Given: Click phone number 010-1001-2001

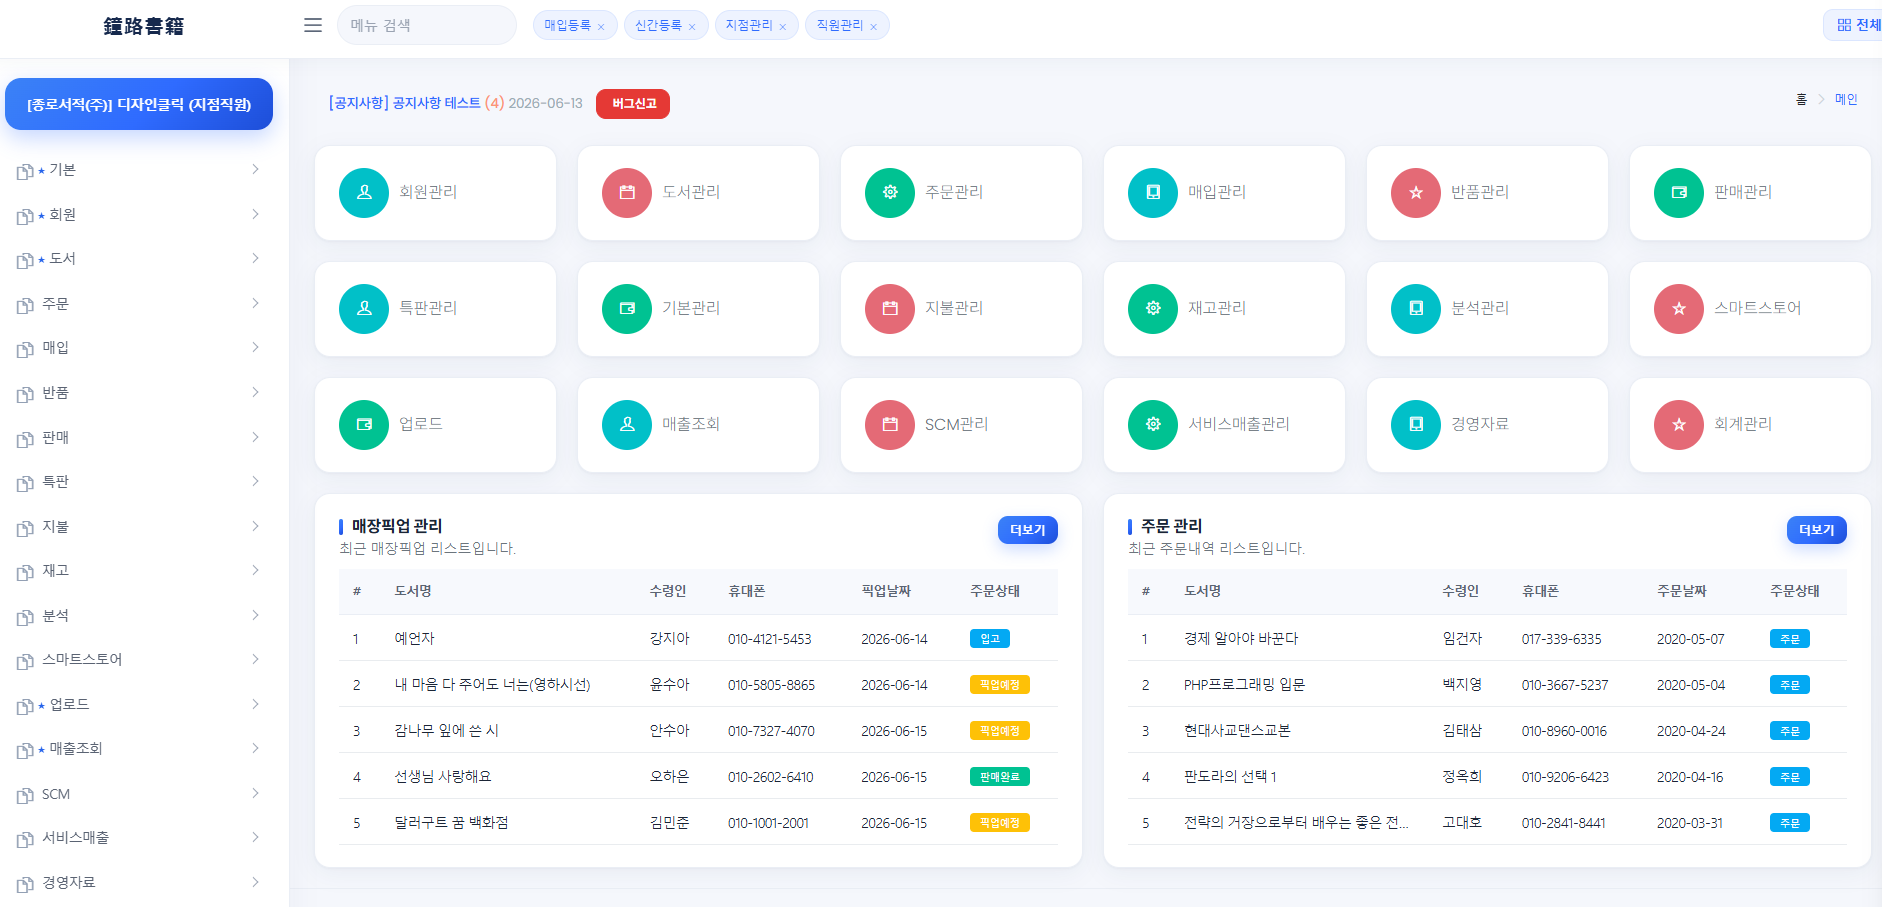Looking at the screenshot, I should click(768, 823).
